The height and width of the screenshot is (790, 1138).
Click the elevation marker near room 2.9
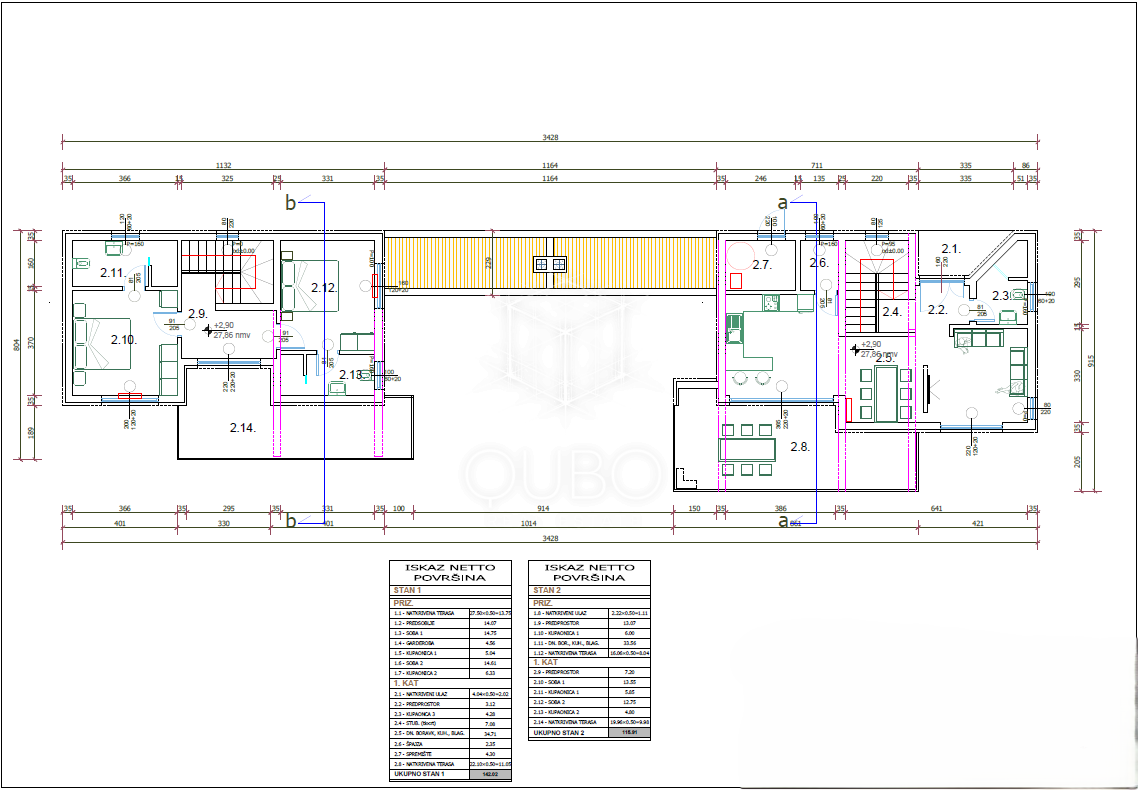(207, 328)
